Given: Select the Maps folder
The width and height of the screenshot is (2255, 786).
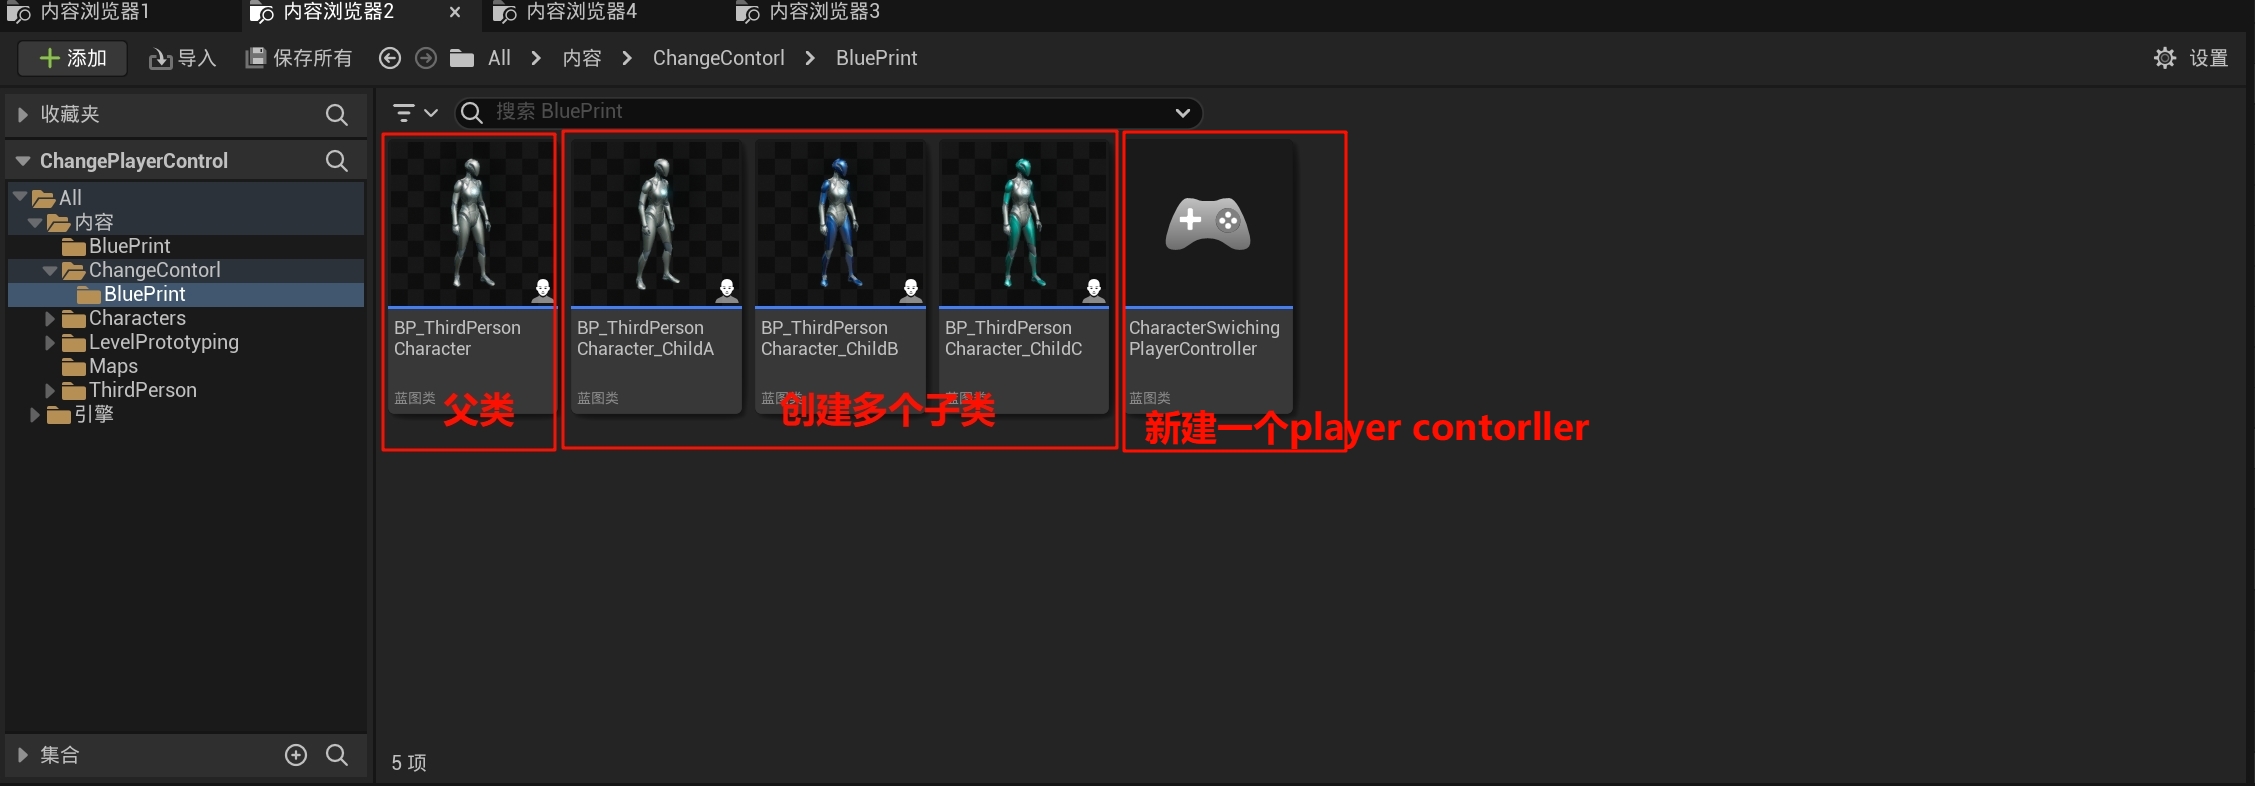Looking at the screenshot, I should tap(113, 366).
